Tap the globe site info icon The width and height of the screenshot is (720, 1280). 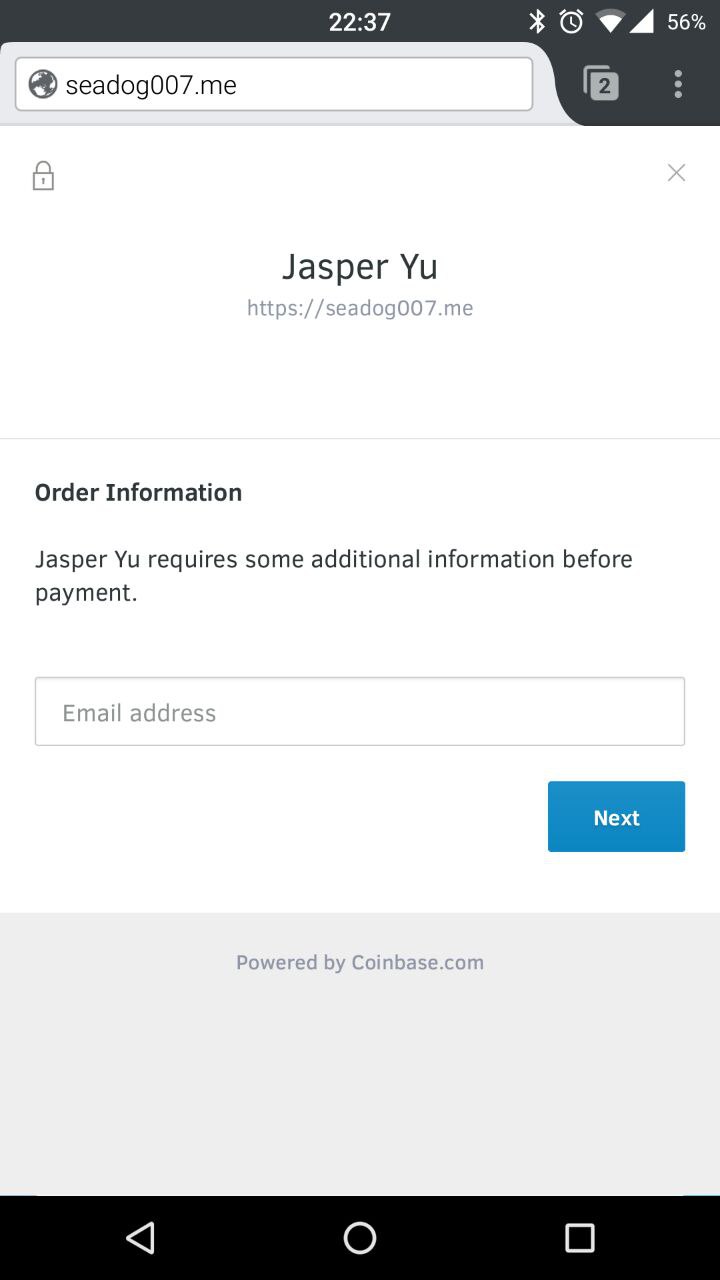43,85
